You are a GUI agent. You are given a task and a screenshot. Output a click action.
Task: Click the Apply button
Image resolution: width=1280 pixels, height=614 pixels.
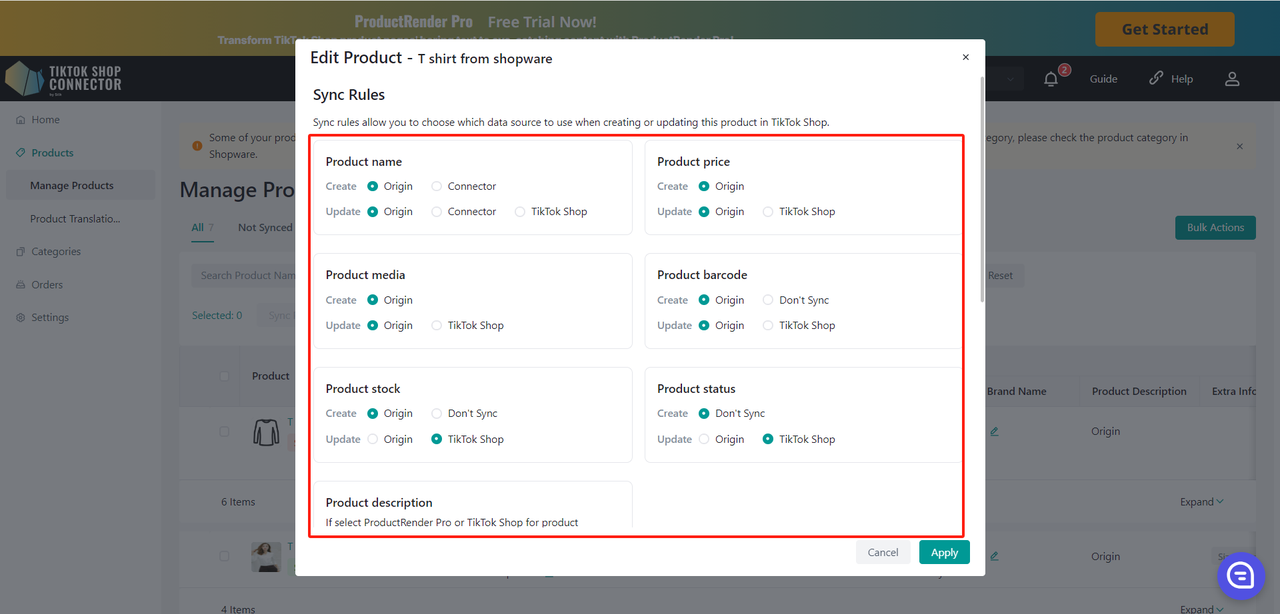944,553
